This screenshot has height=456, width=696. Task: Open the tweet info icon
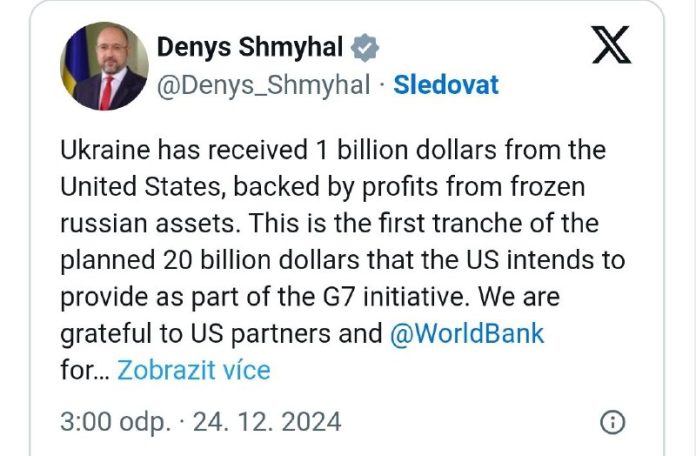point(615,422)
